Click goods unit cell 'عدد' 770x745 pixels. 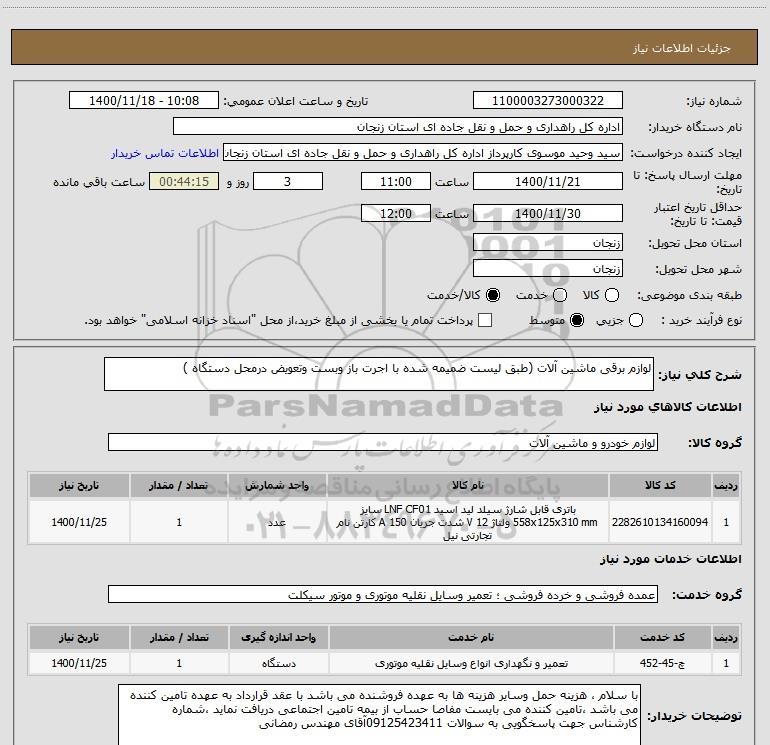click(277, 522)
